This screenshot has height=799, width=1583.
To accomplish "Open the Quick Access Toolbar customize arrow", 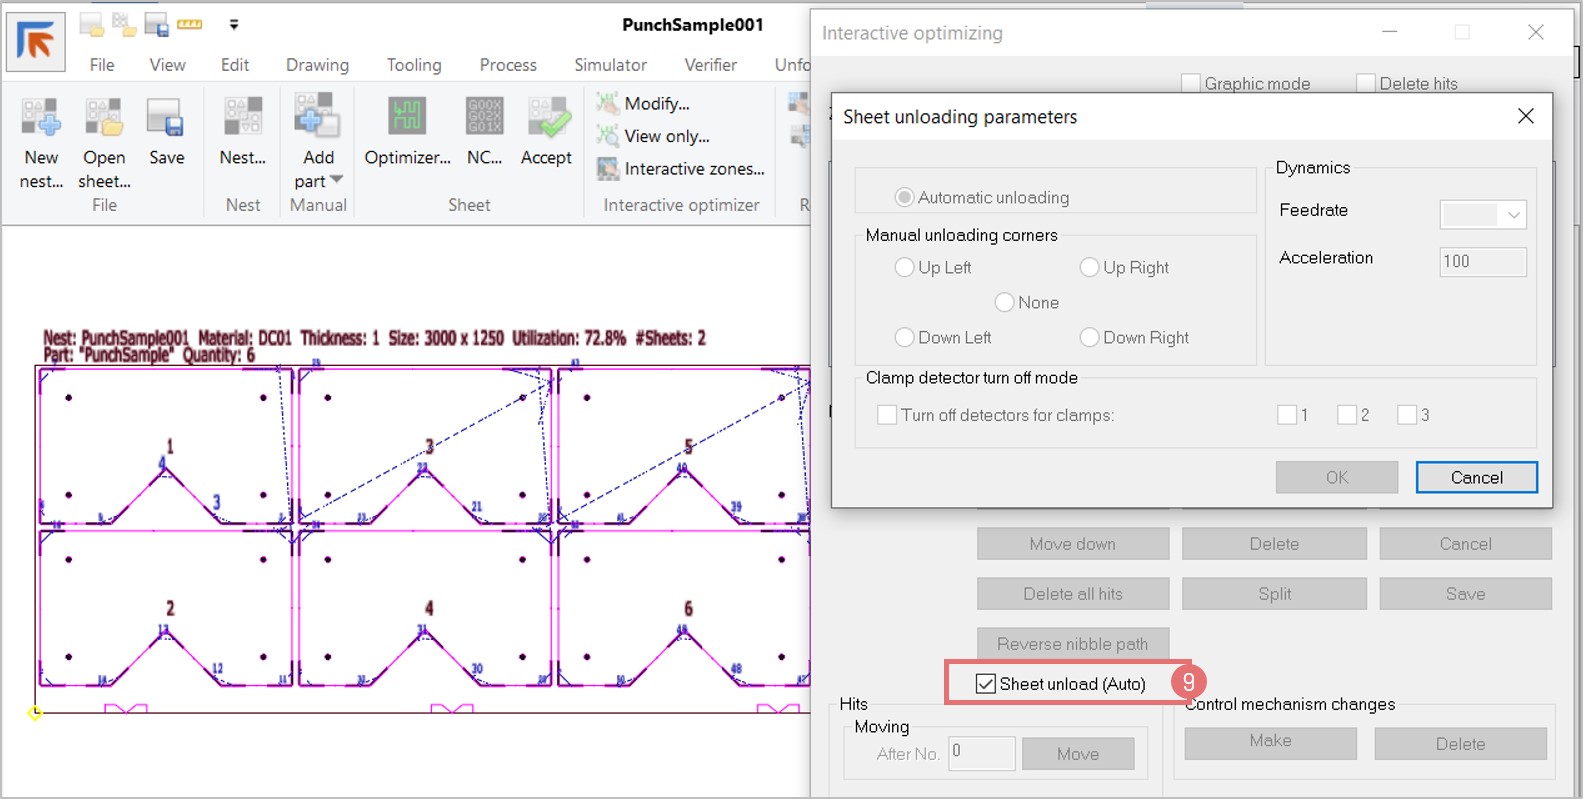I will pos(234,25).
